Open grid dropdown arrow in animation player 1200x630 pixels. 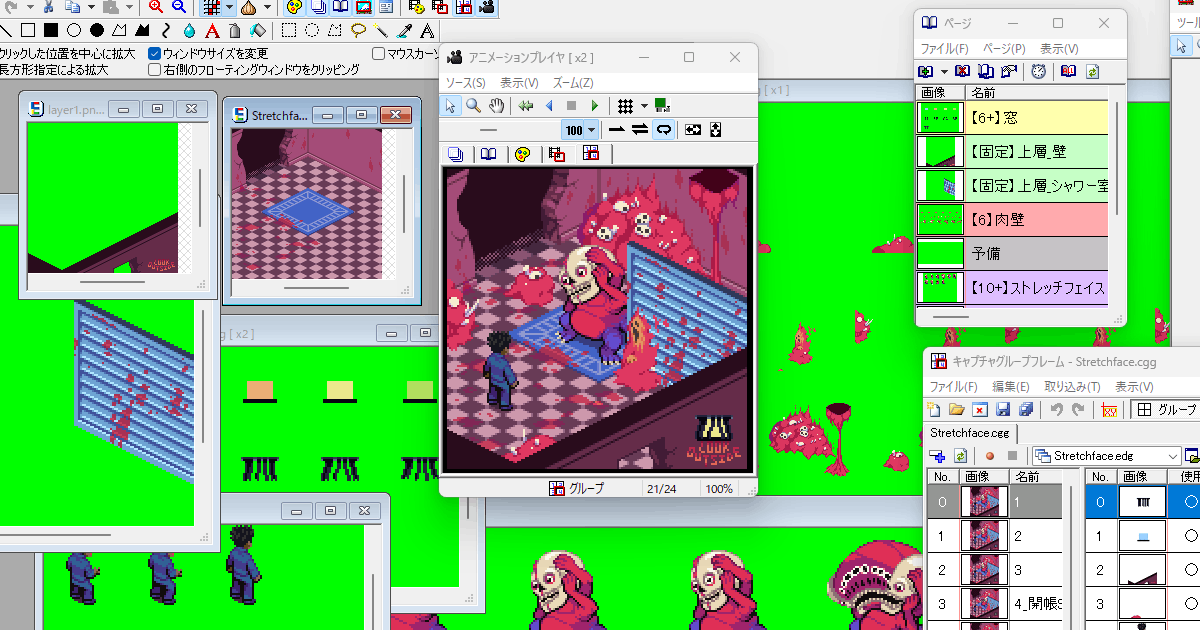coord(644,106)
